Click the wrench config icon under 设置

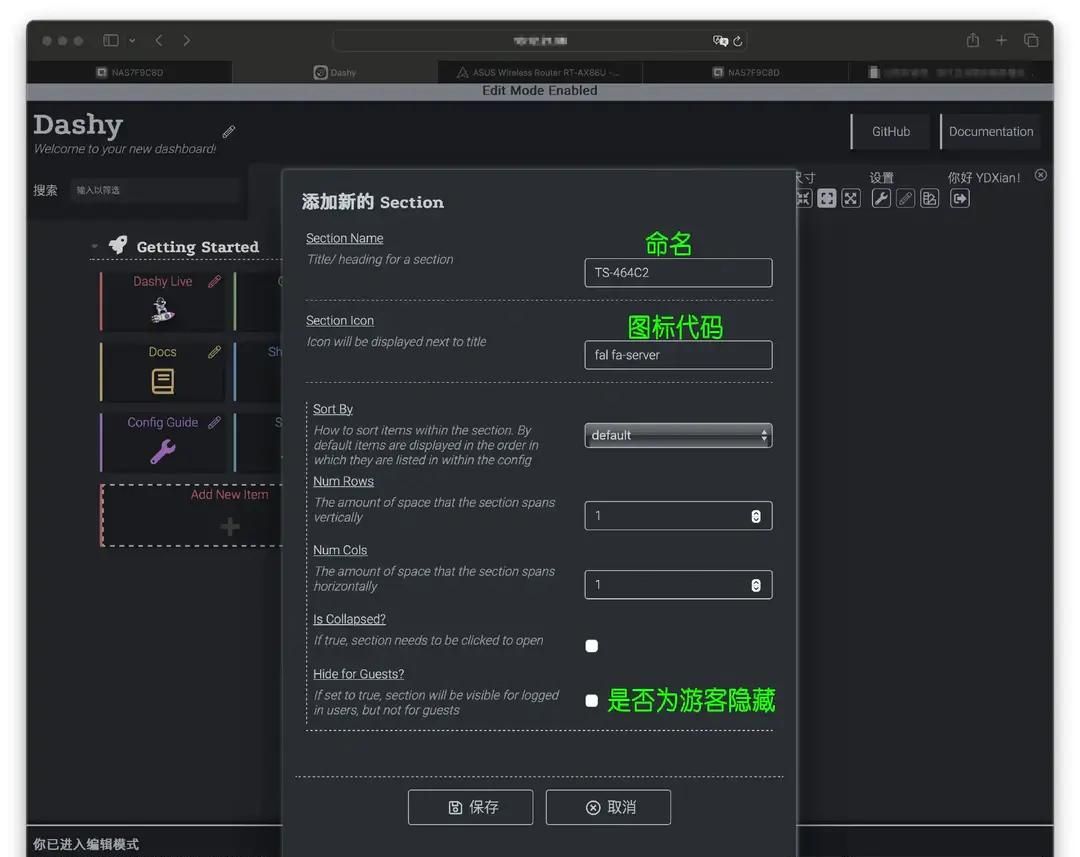click(x=882, y=198)
